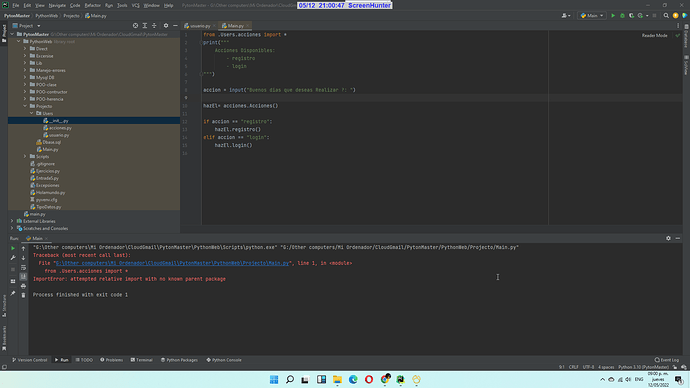Screen dimensions: 690x388
Task: Click the down arrow in Run console
Action: click(x=23, y=258)
